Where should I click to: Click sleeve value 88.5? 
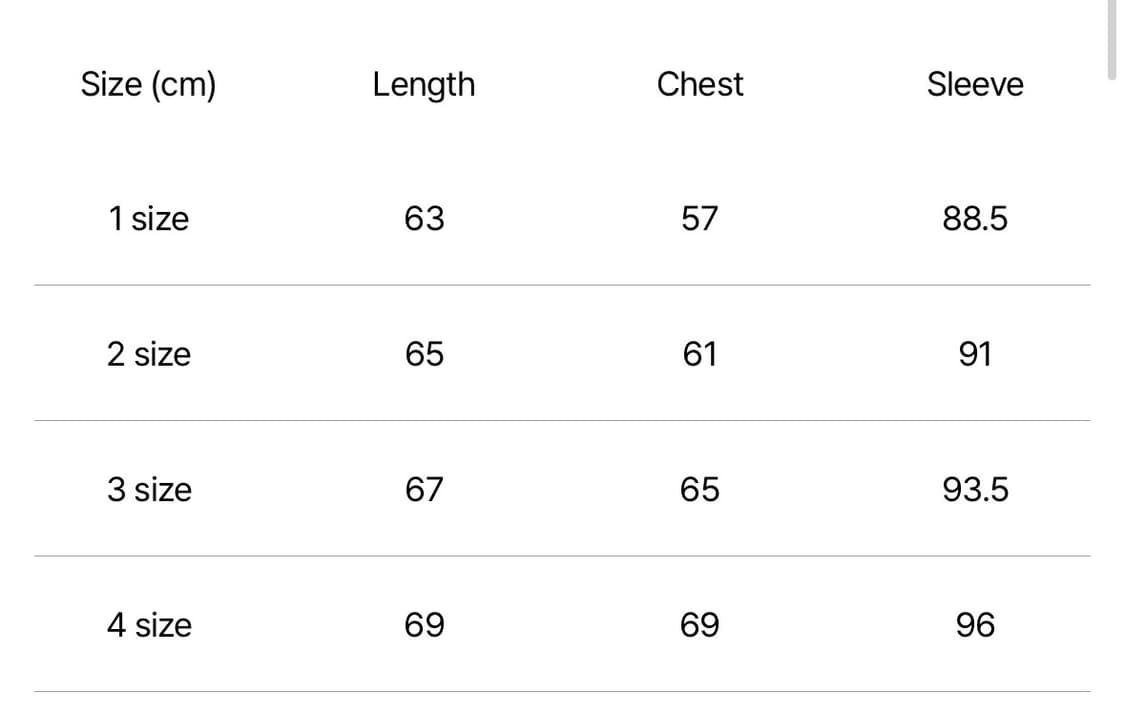[975, 218]
